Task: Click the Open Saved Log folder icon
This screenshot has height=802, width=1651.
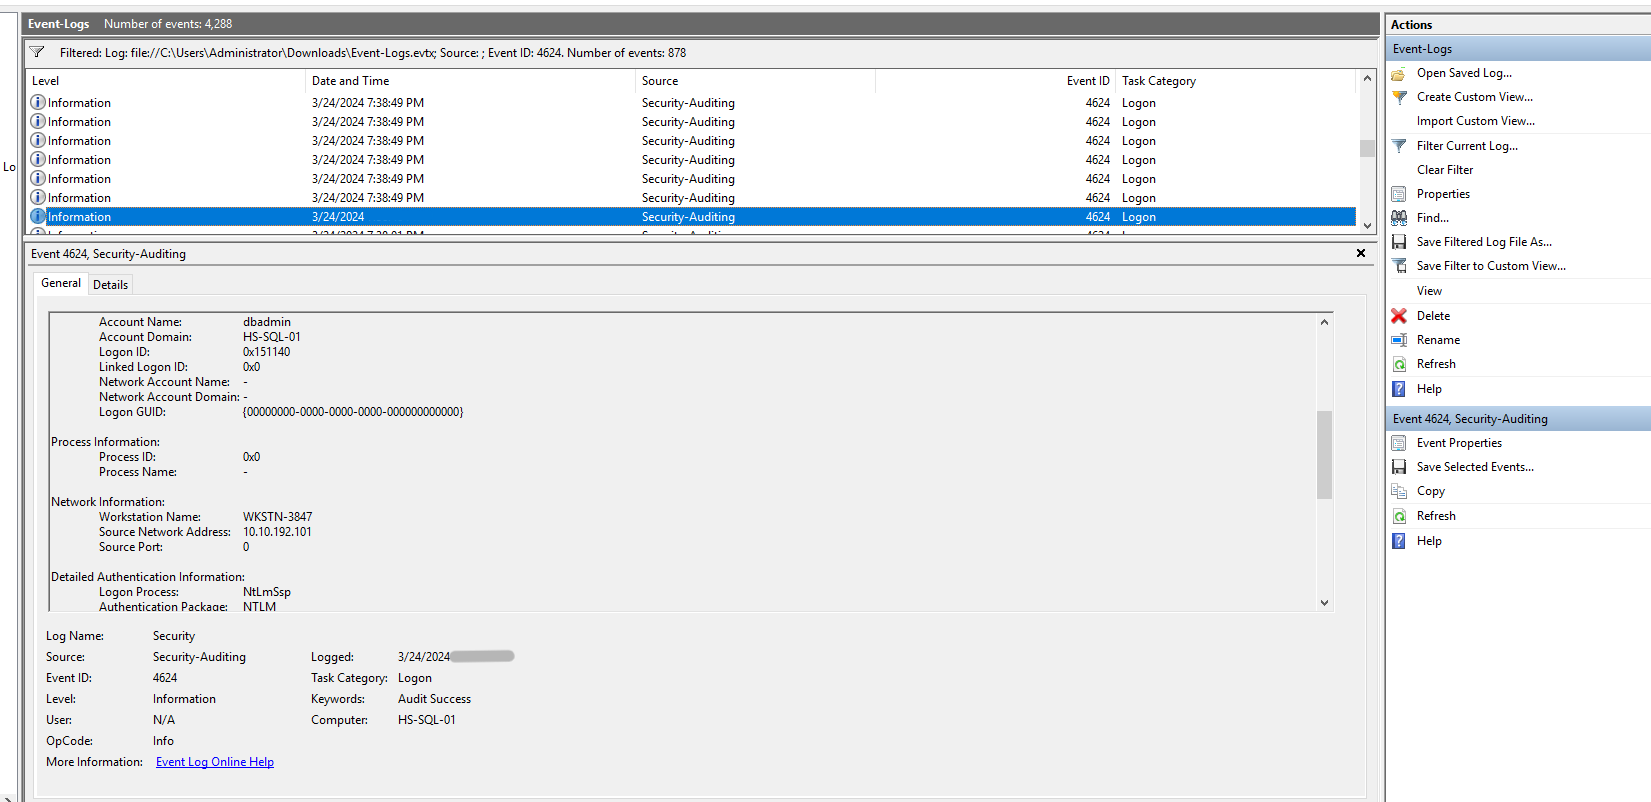Action: [x=1399, y=73]
